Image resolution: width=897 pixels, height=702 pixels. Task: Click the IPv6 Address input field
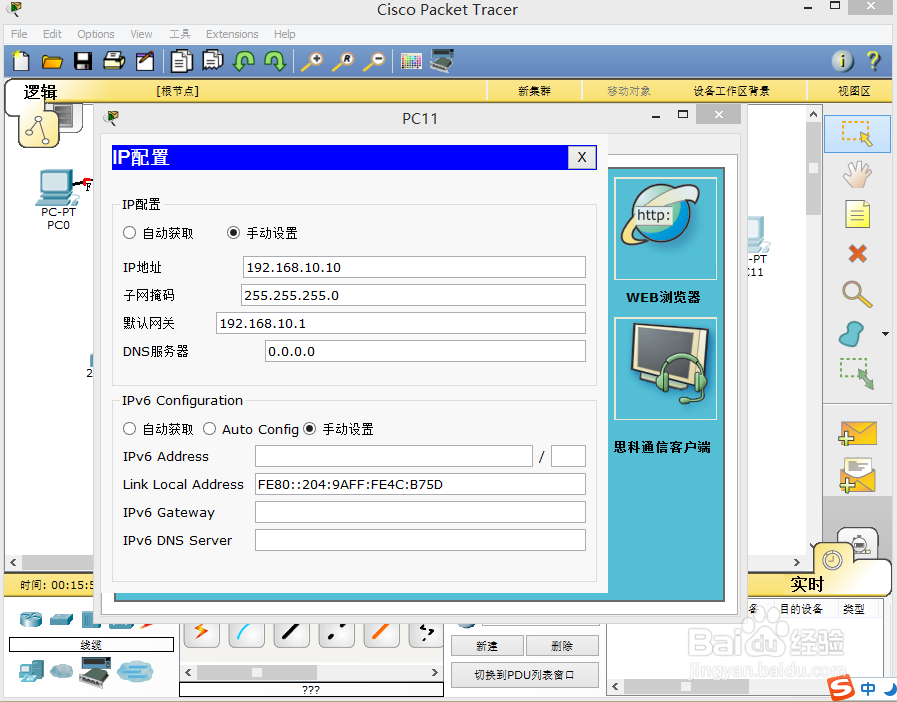tap(394, 456)
